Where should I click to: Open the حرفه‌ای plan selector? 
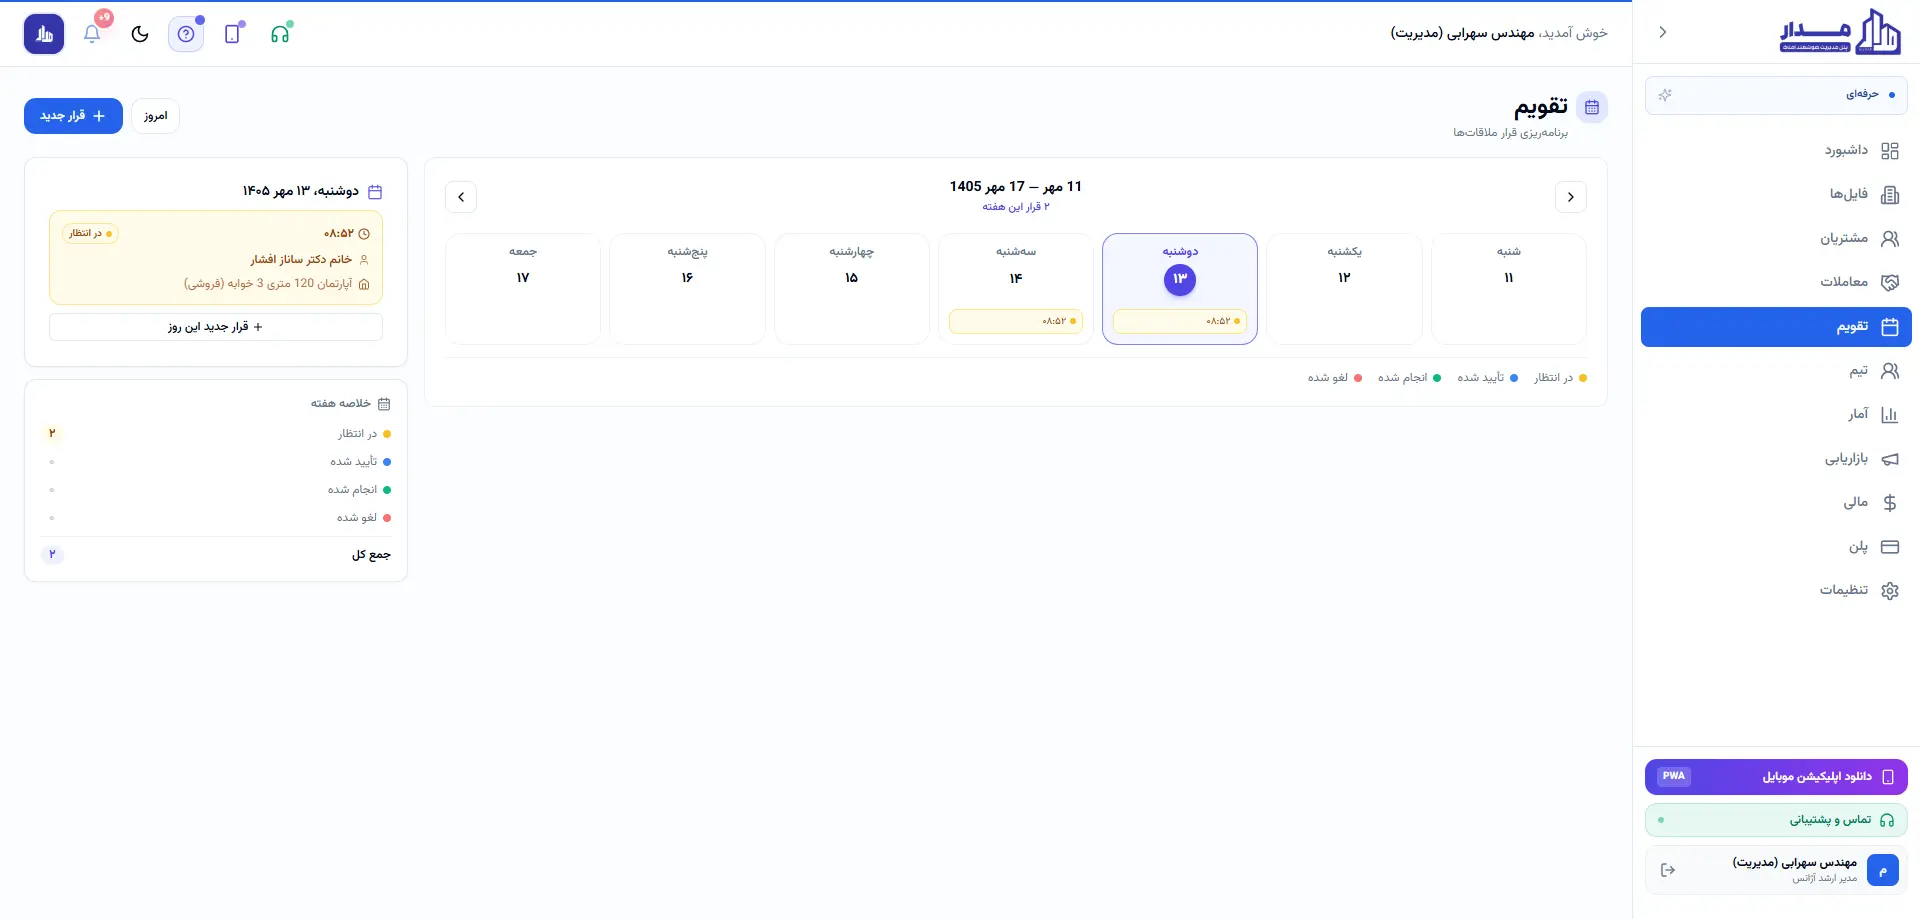pos(1776,95)
